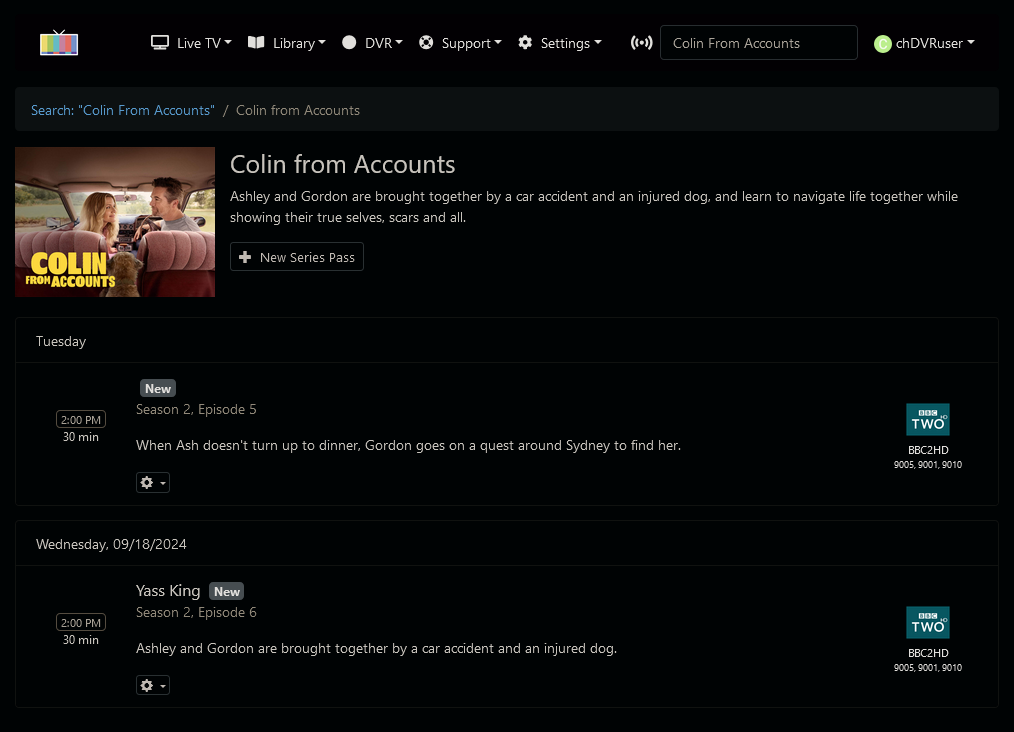
Task: Follow the Search "Colin From Accounts" breadcrumb link
Action: pos(122,110)
